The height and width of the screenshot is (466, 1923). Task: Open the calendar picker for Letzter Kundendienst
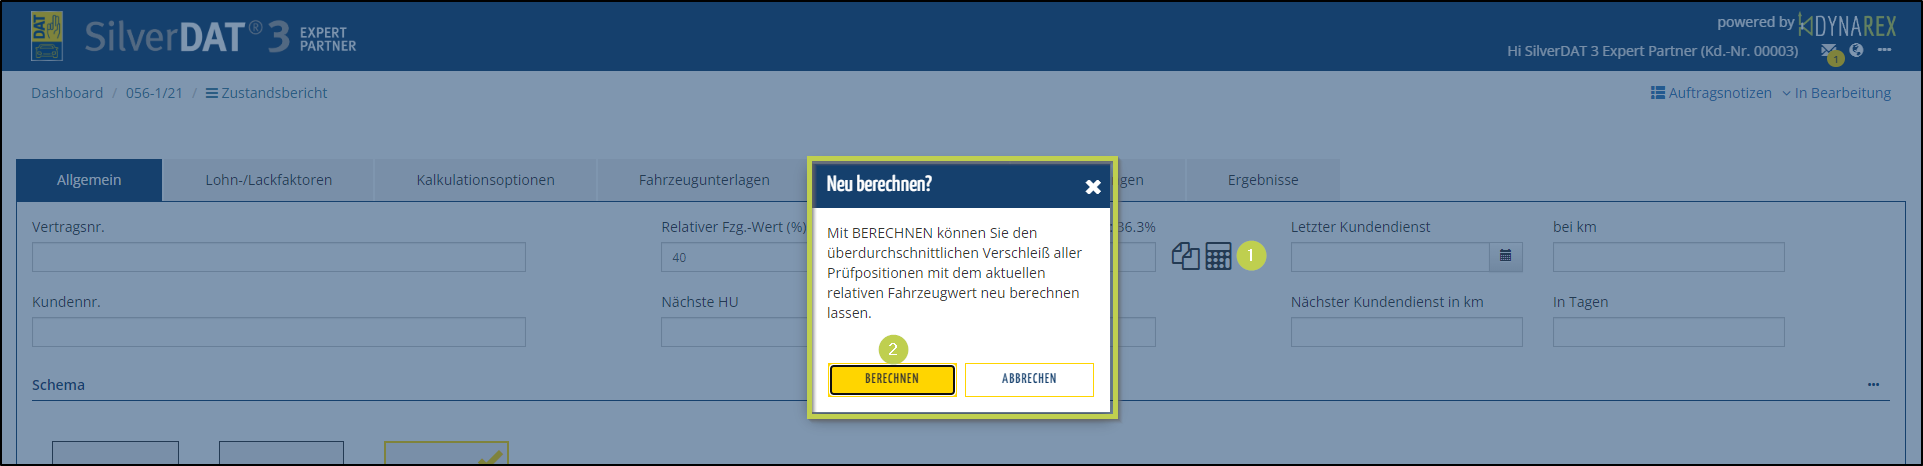[1505, 257]
